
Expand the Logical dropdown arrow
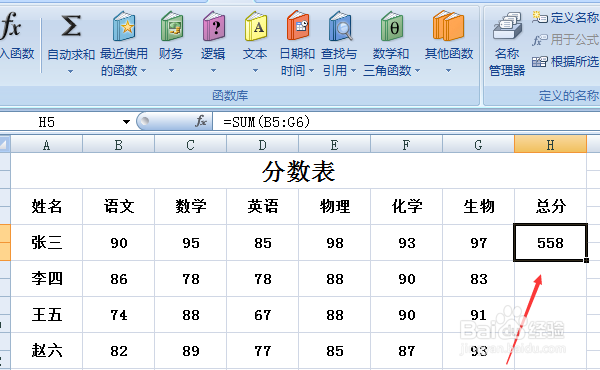coord(213,70)
